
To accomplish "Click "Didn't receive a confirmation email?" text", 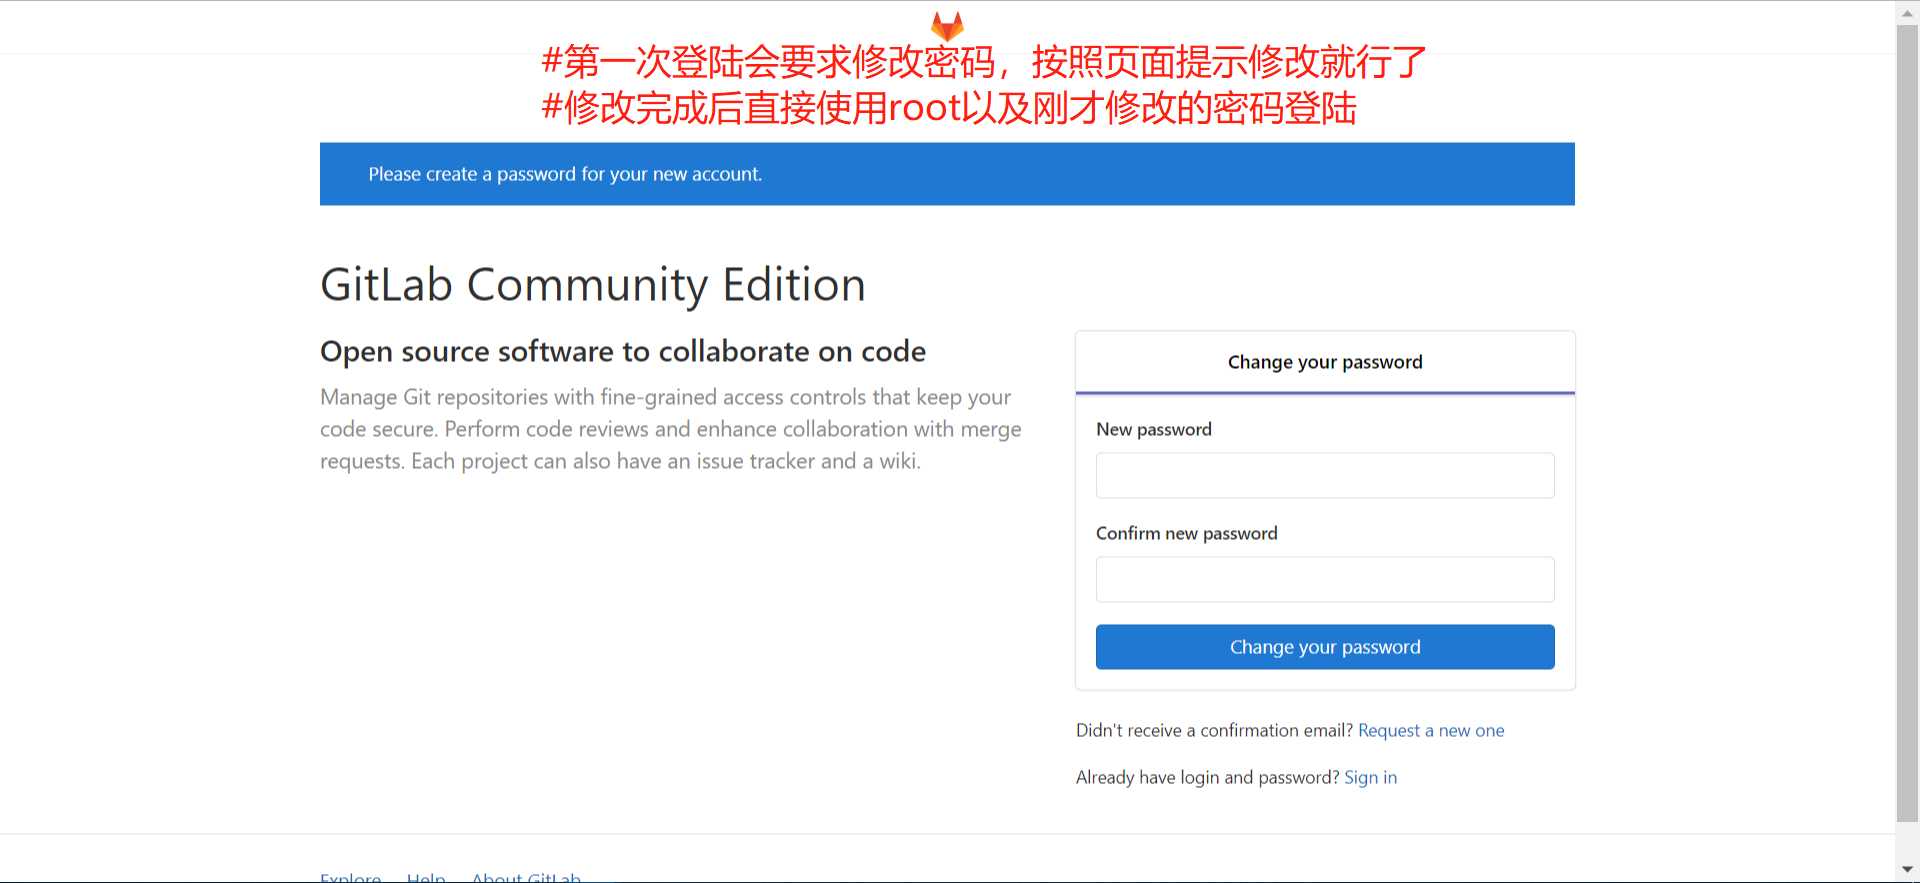I will (1214, 731).
